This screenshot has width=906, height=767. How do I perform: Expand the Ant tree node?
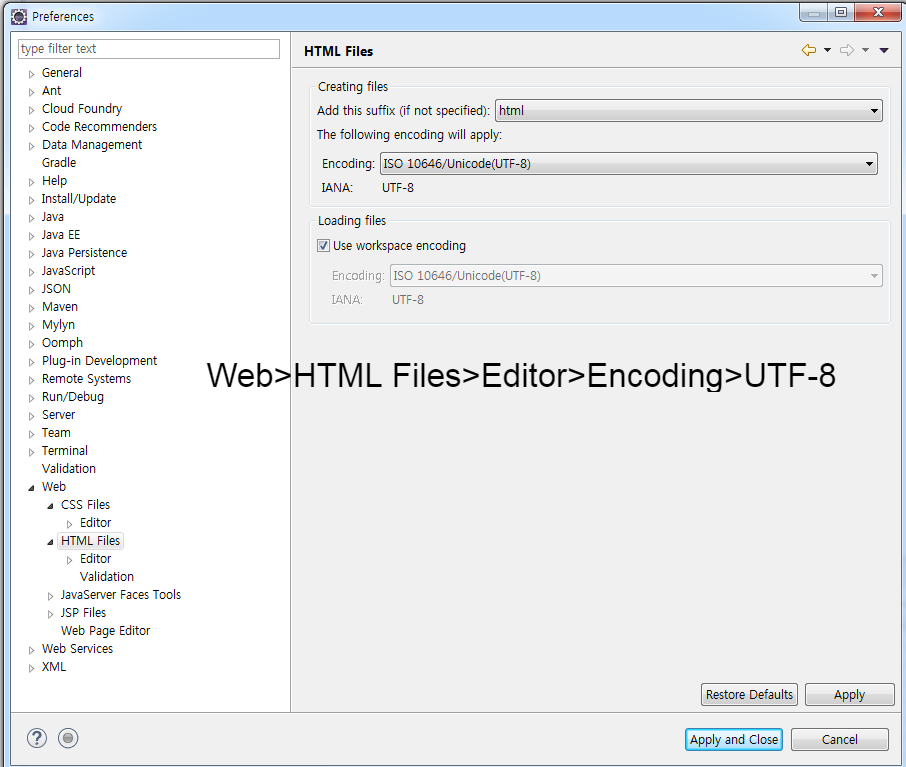[x=31, y=92]
